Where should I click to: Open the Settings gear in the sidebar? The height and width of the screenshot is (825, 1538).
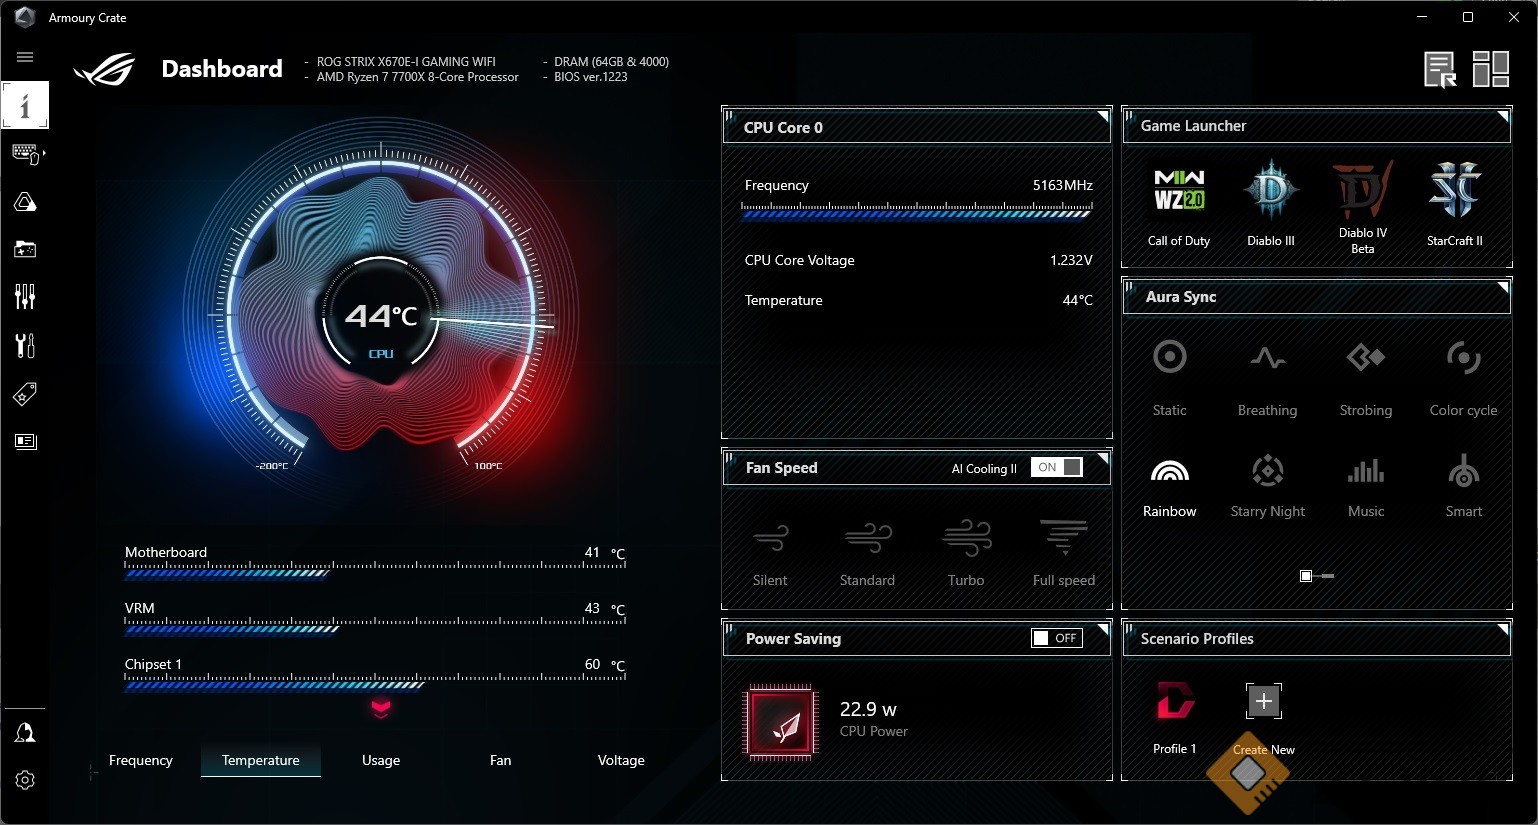click(25, 780)
